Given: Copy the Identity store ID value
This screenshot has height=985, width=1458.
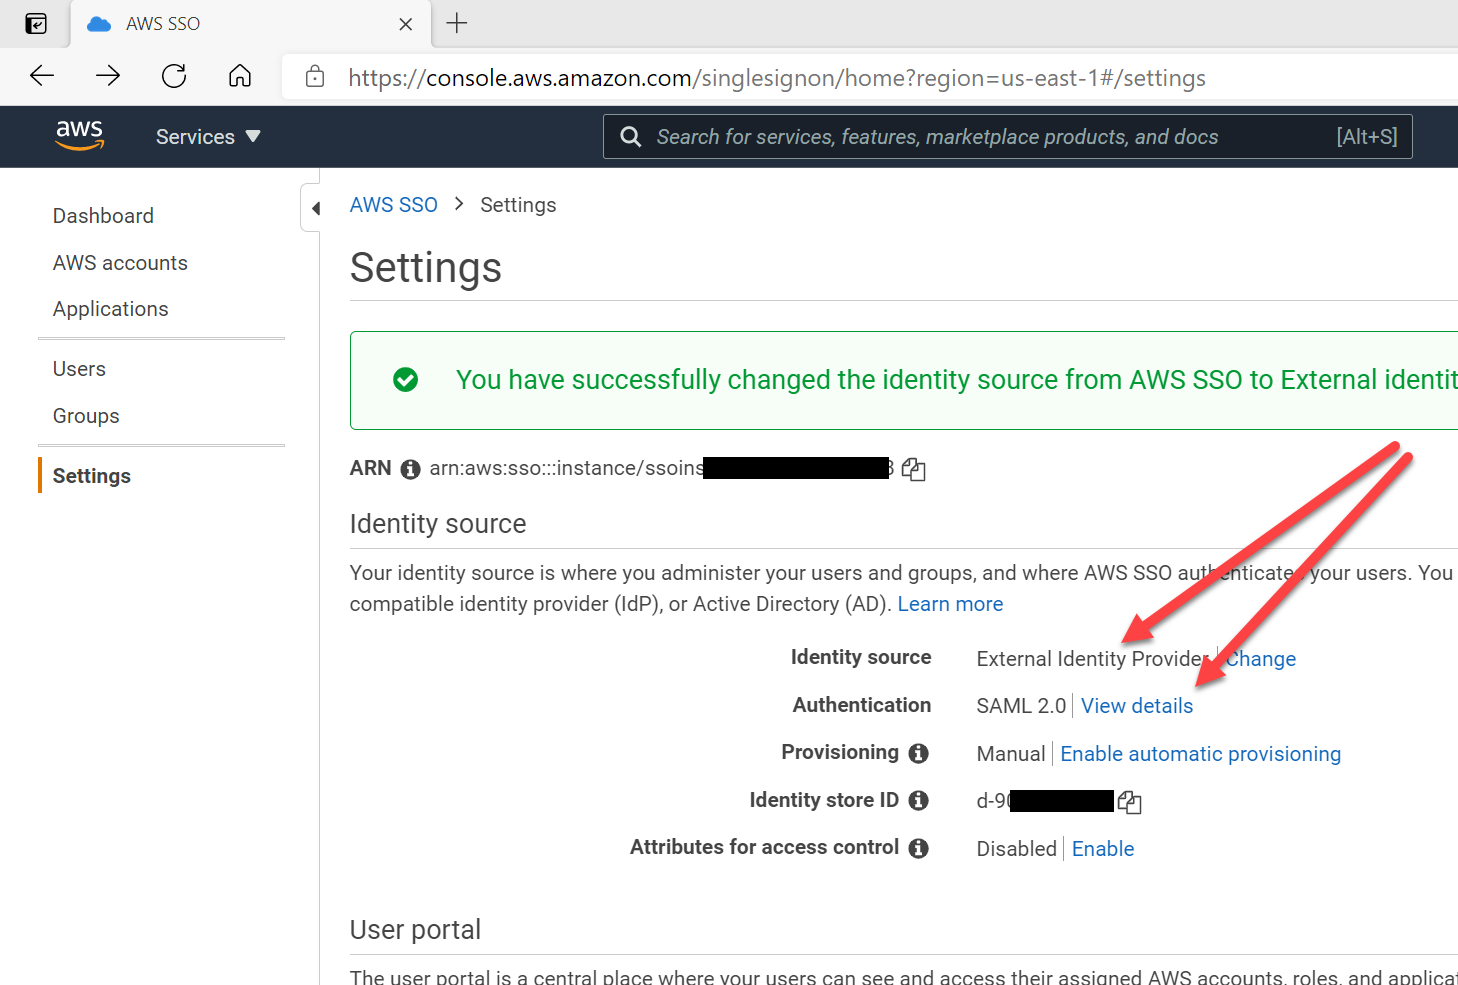Looking at the screenshot, I should coord(1129,802).
